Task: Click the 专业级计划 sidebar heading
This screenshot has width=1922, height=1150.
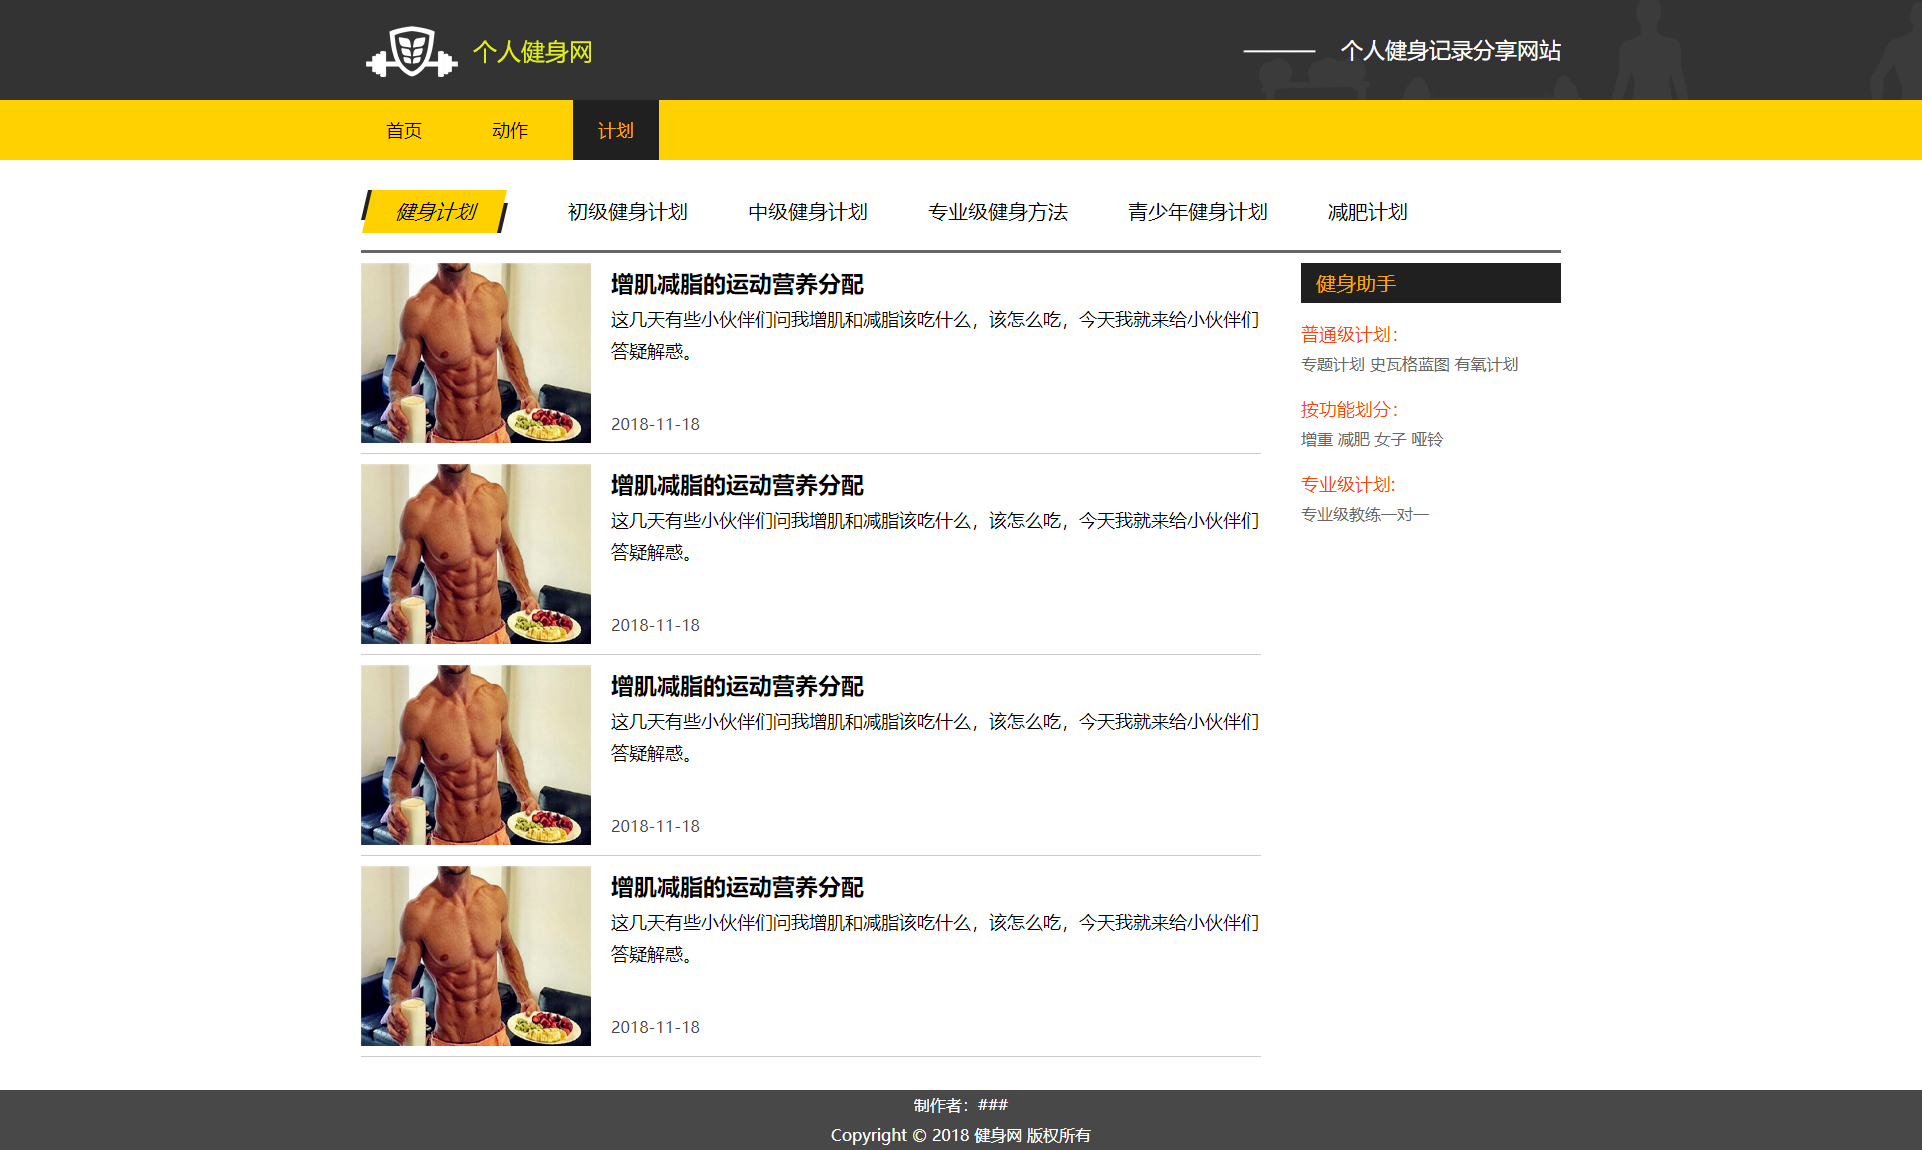Action: [x=1348, y=485]
